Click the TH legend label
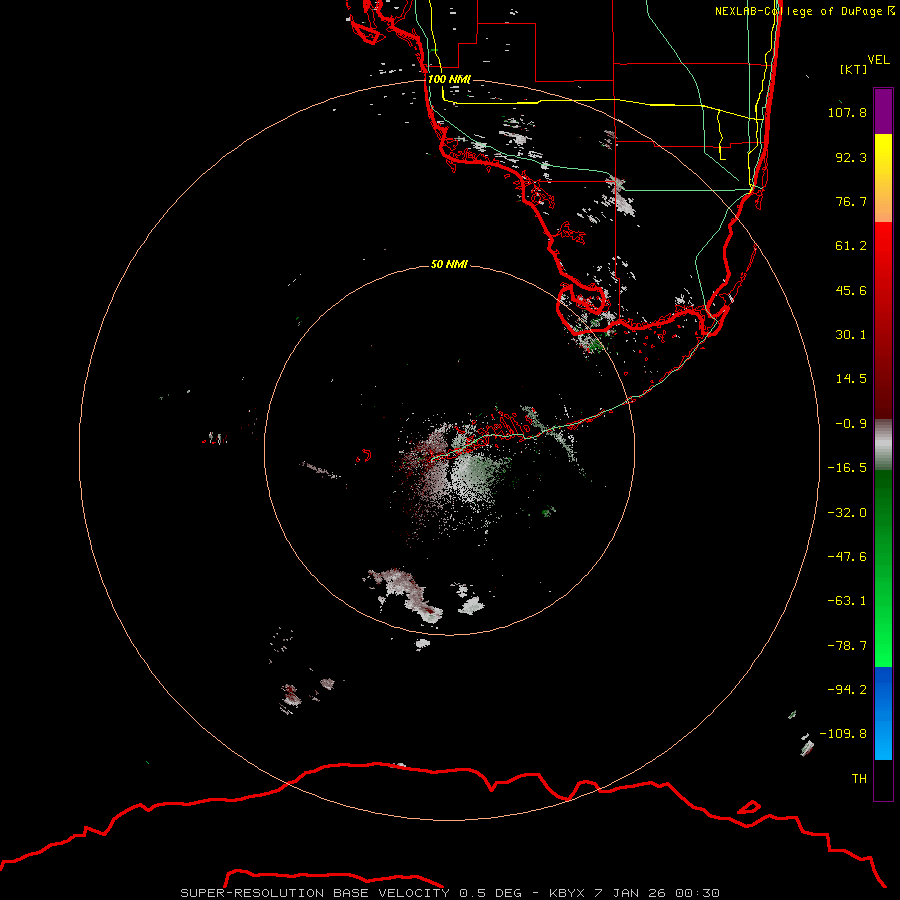The width and height of the screenshot is (900, 900). [x=859, y=779]
